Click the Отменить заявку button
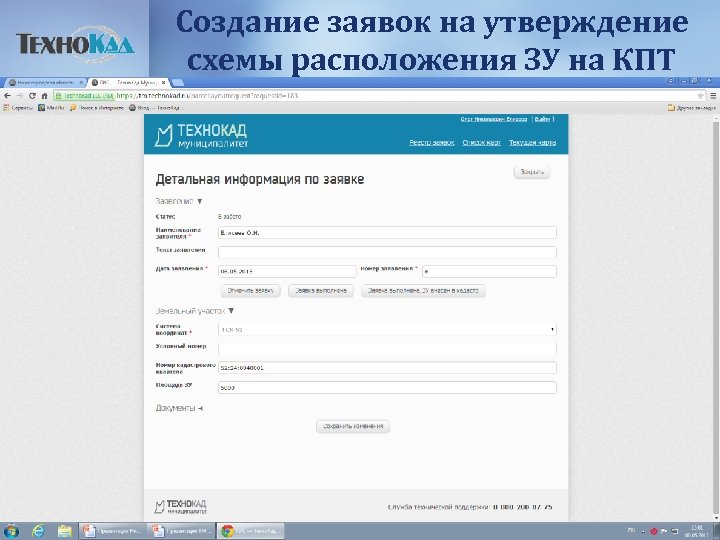The height and width of the screenshot is (540, 720). tap(251, 291)
